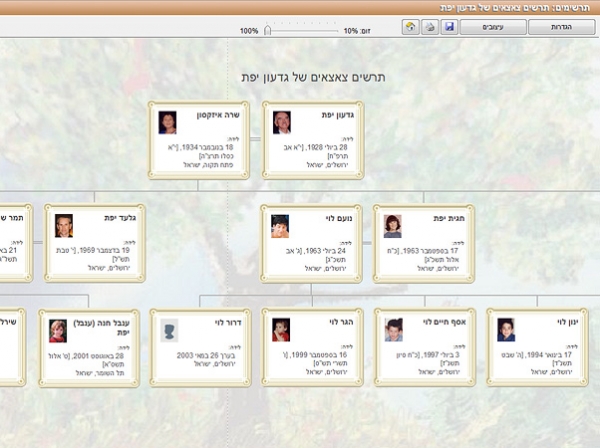Click the photo of תגית יפת
600x448 pixels.
point(393,226)
